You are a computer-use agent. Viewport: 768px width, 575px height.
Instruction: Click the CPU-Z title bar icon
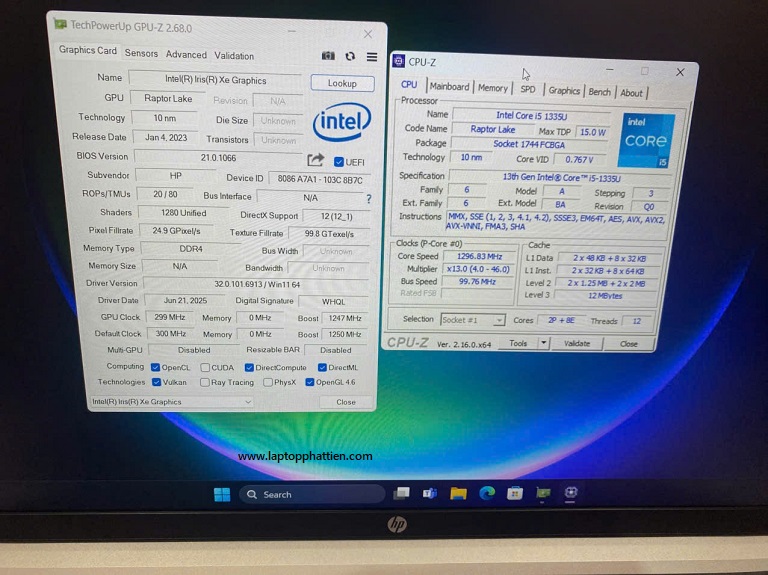399,61
